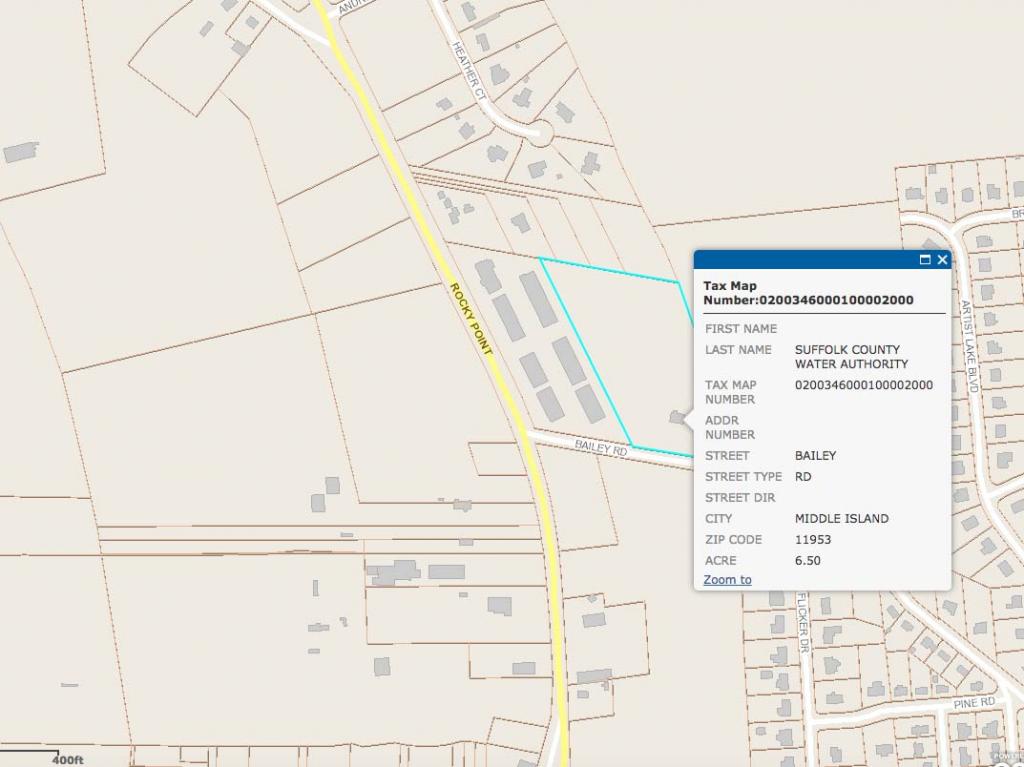Click the 'Zoom to' link
Viewport: 1024px width, 767px height.
[727, 580]
